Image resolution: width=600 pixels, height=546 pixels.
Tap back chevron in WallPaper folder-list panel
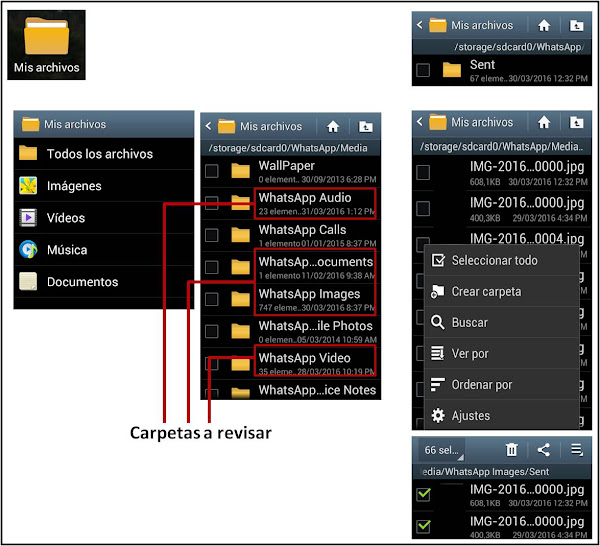[208, 126]
